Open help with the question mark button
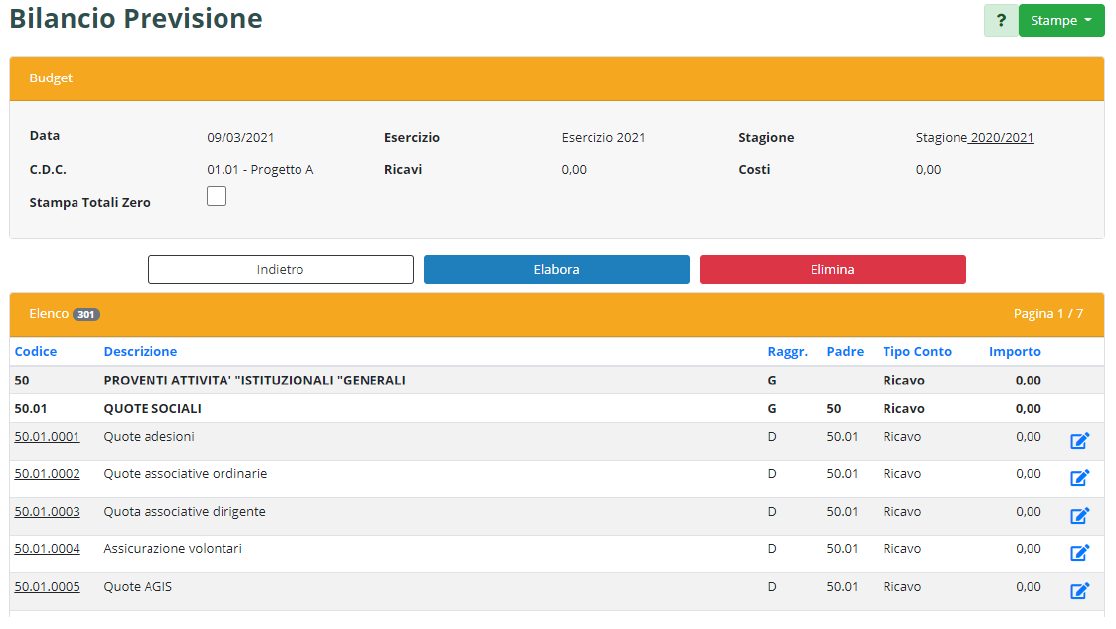This screenshot has width=1116, height=629. pyautogui.click(x=1000, y=21)
